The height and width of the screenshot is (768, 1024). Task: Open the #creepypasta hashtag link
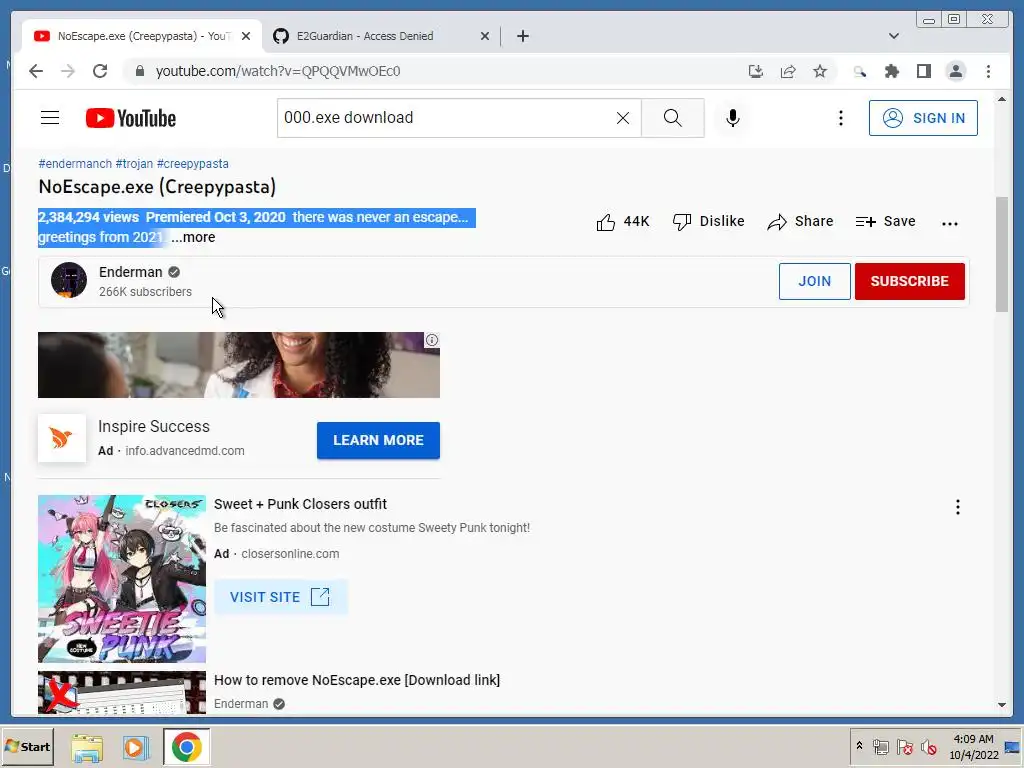[x=193, y=164]
